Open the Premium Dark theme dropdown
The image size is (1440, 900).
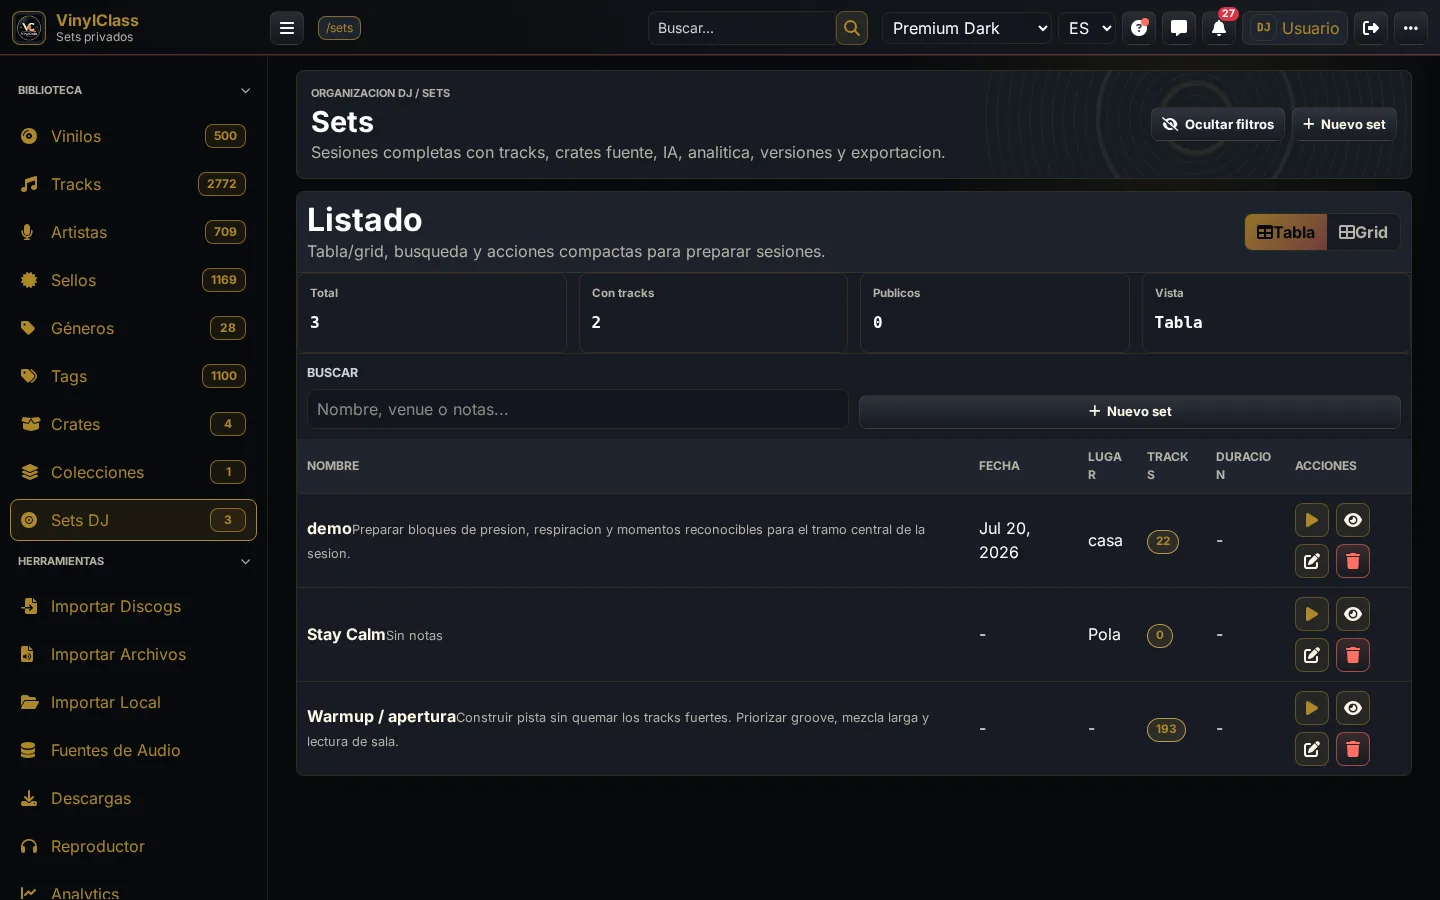click(x=967, y=28)
